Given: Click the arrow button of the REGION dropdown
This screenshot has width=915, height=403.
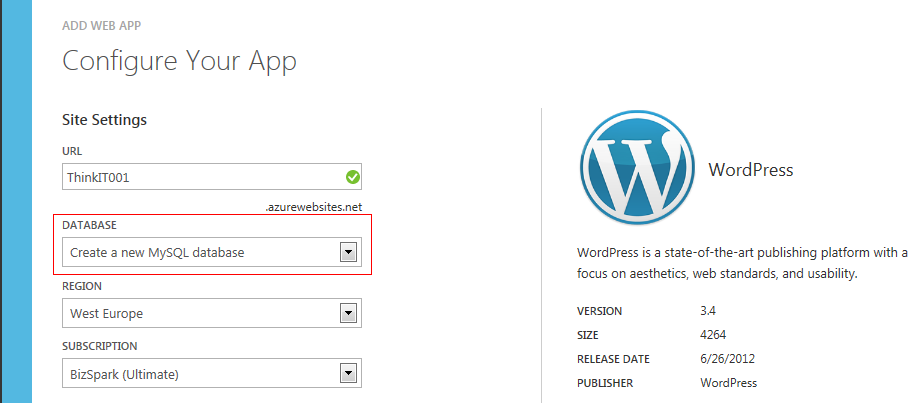Looking at the screenshot, I should coord(348,314).
